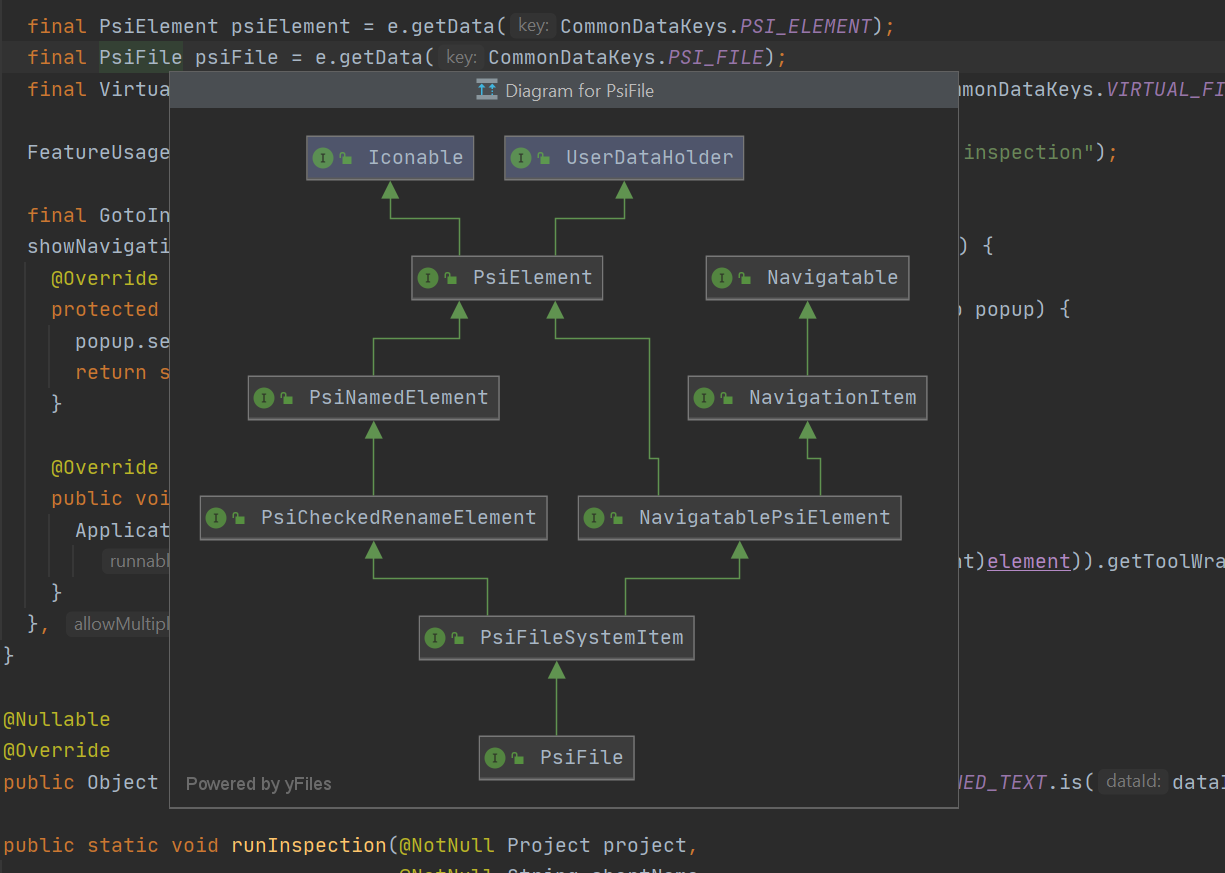The width and height of the screenshot is (1225, 873).
Task: Click the underlined 'element' reference in code
Action: tap(1029, 561)
